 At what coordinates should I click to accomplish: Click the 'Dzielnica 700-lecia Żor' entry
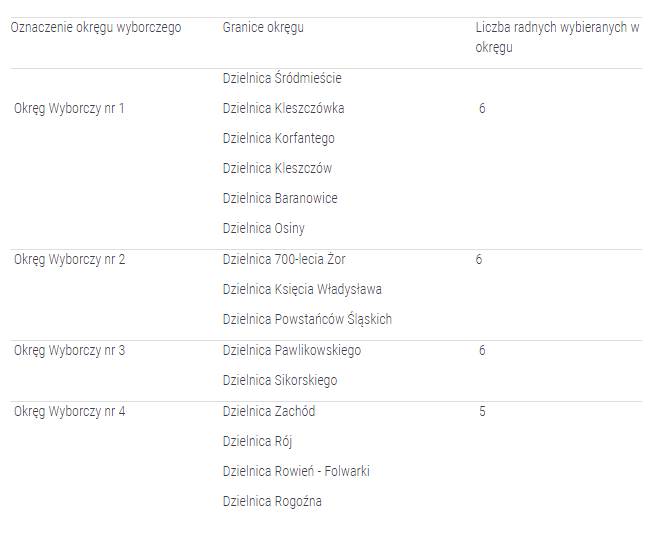[284, 260]
